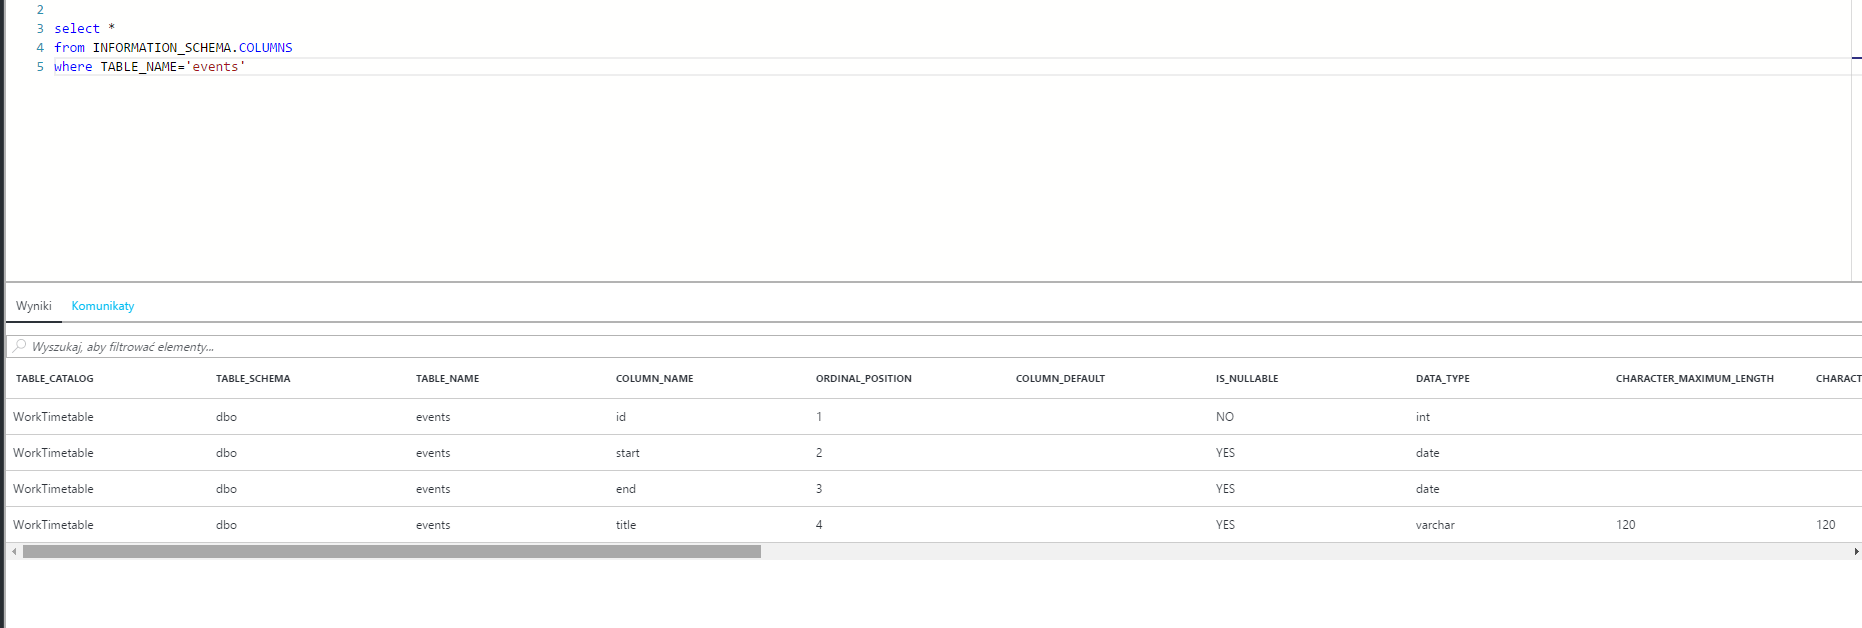This screenshot has height=628, width=1862.
Task: Click the COLUMN_NAME column header
Action: 654,379
